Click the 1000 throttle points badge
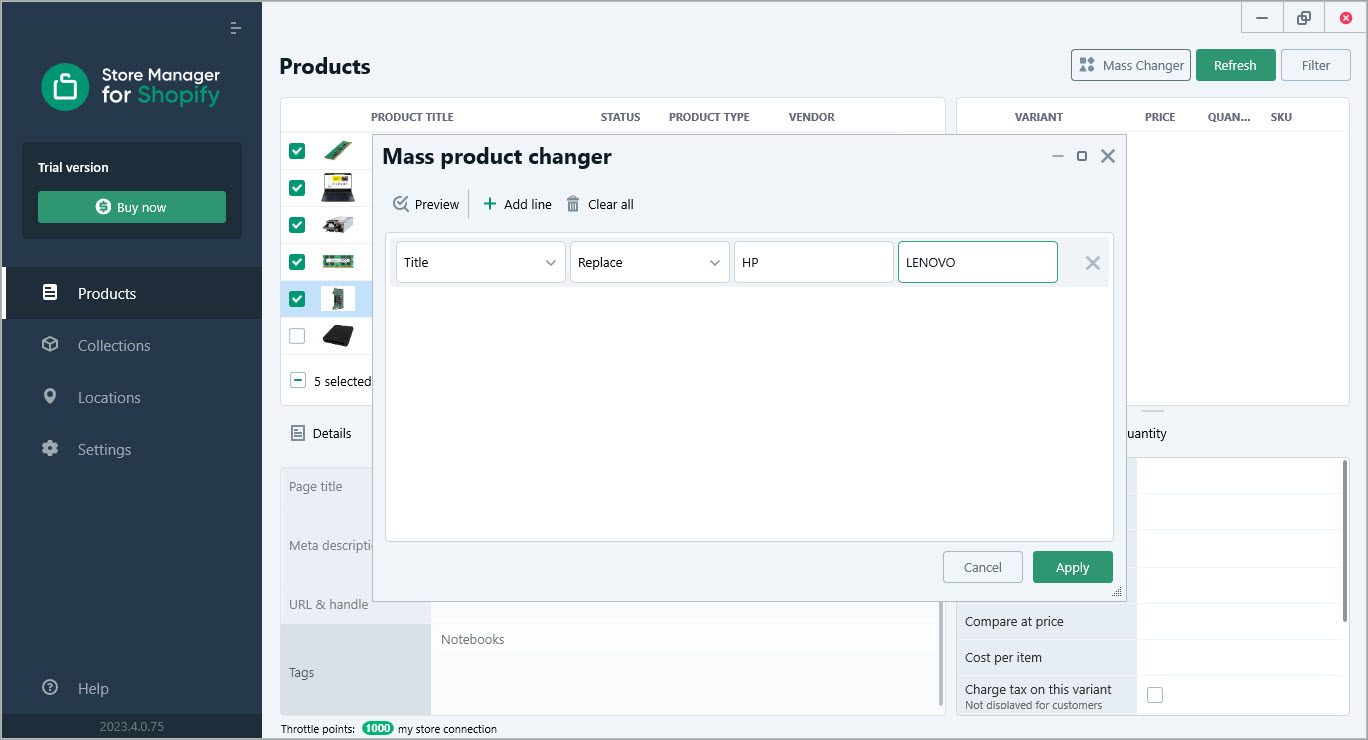This screenshot has width=1368, height=740. (378, 728)
